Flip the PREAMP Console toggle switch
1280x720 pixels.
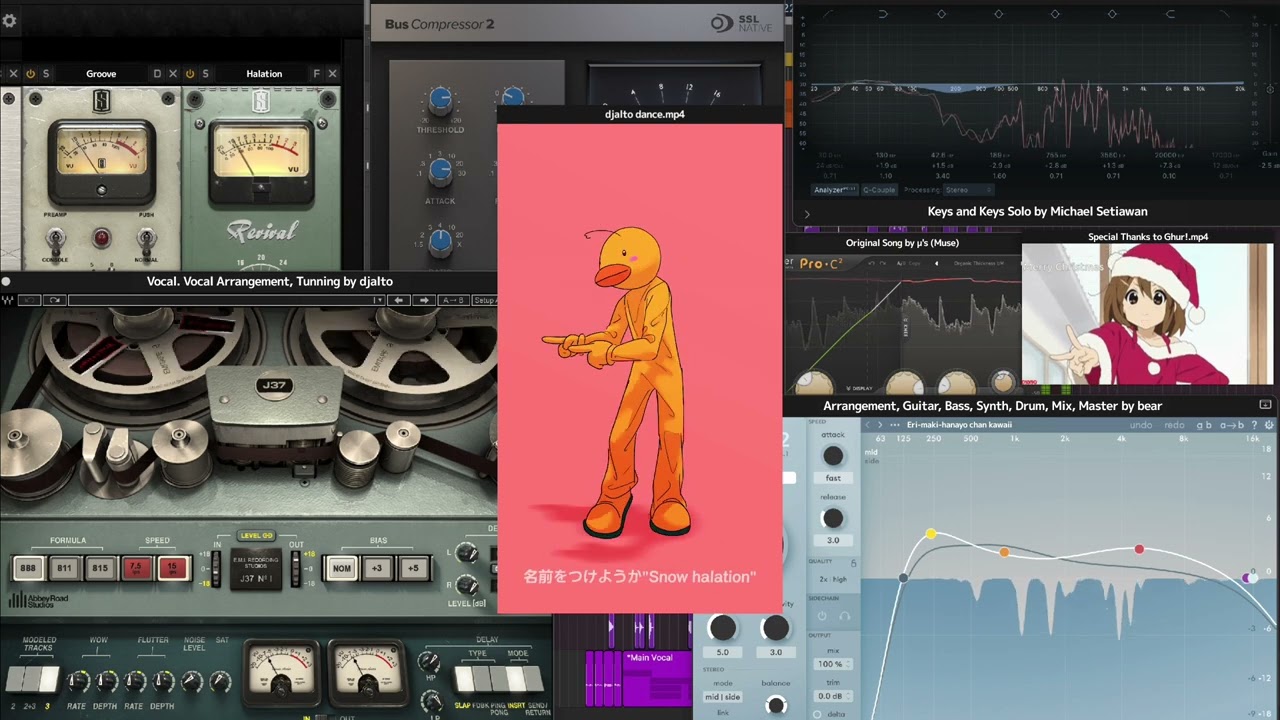point(56,239)
